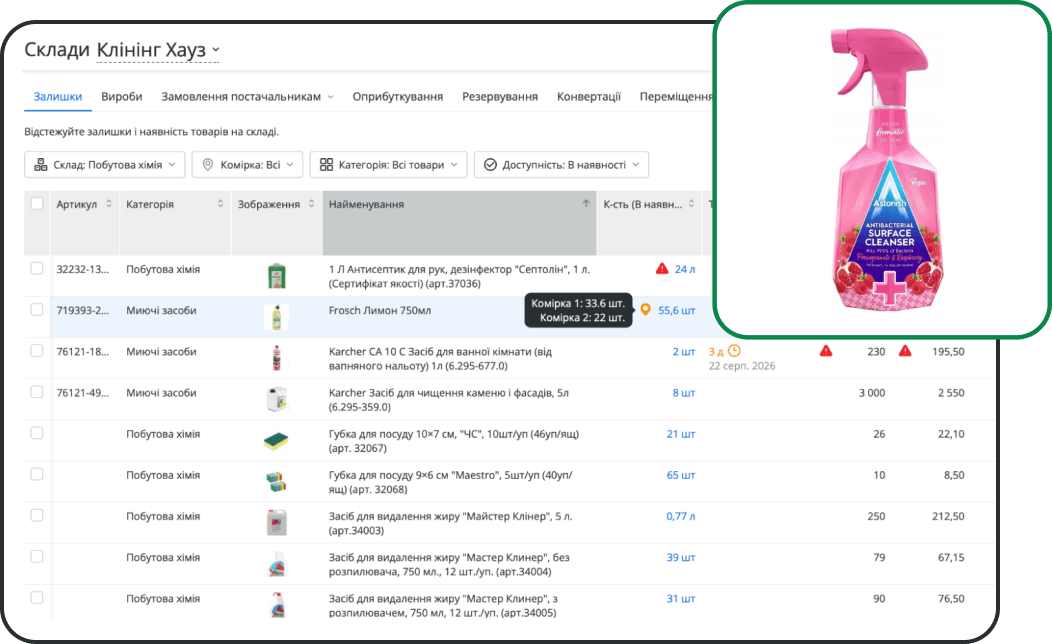This screenshot has height=644, width=1052.
Task: Sort by the Зображення column arrows
Action: point(311,203)
